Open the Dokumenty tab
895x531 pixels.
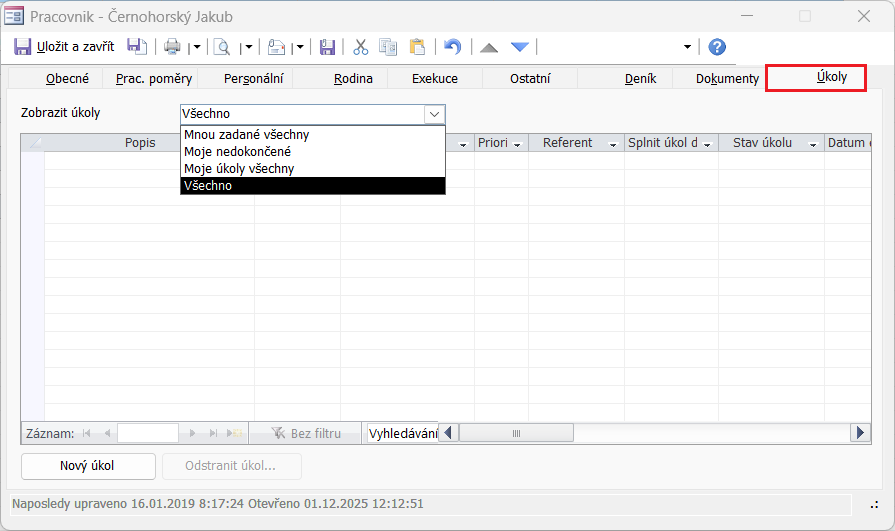coord(727,78)
